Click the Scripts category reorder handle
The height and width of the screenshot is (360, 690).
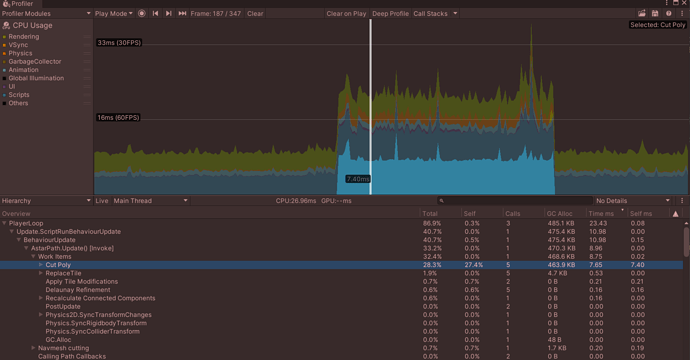click(x=87, y=95)
